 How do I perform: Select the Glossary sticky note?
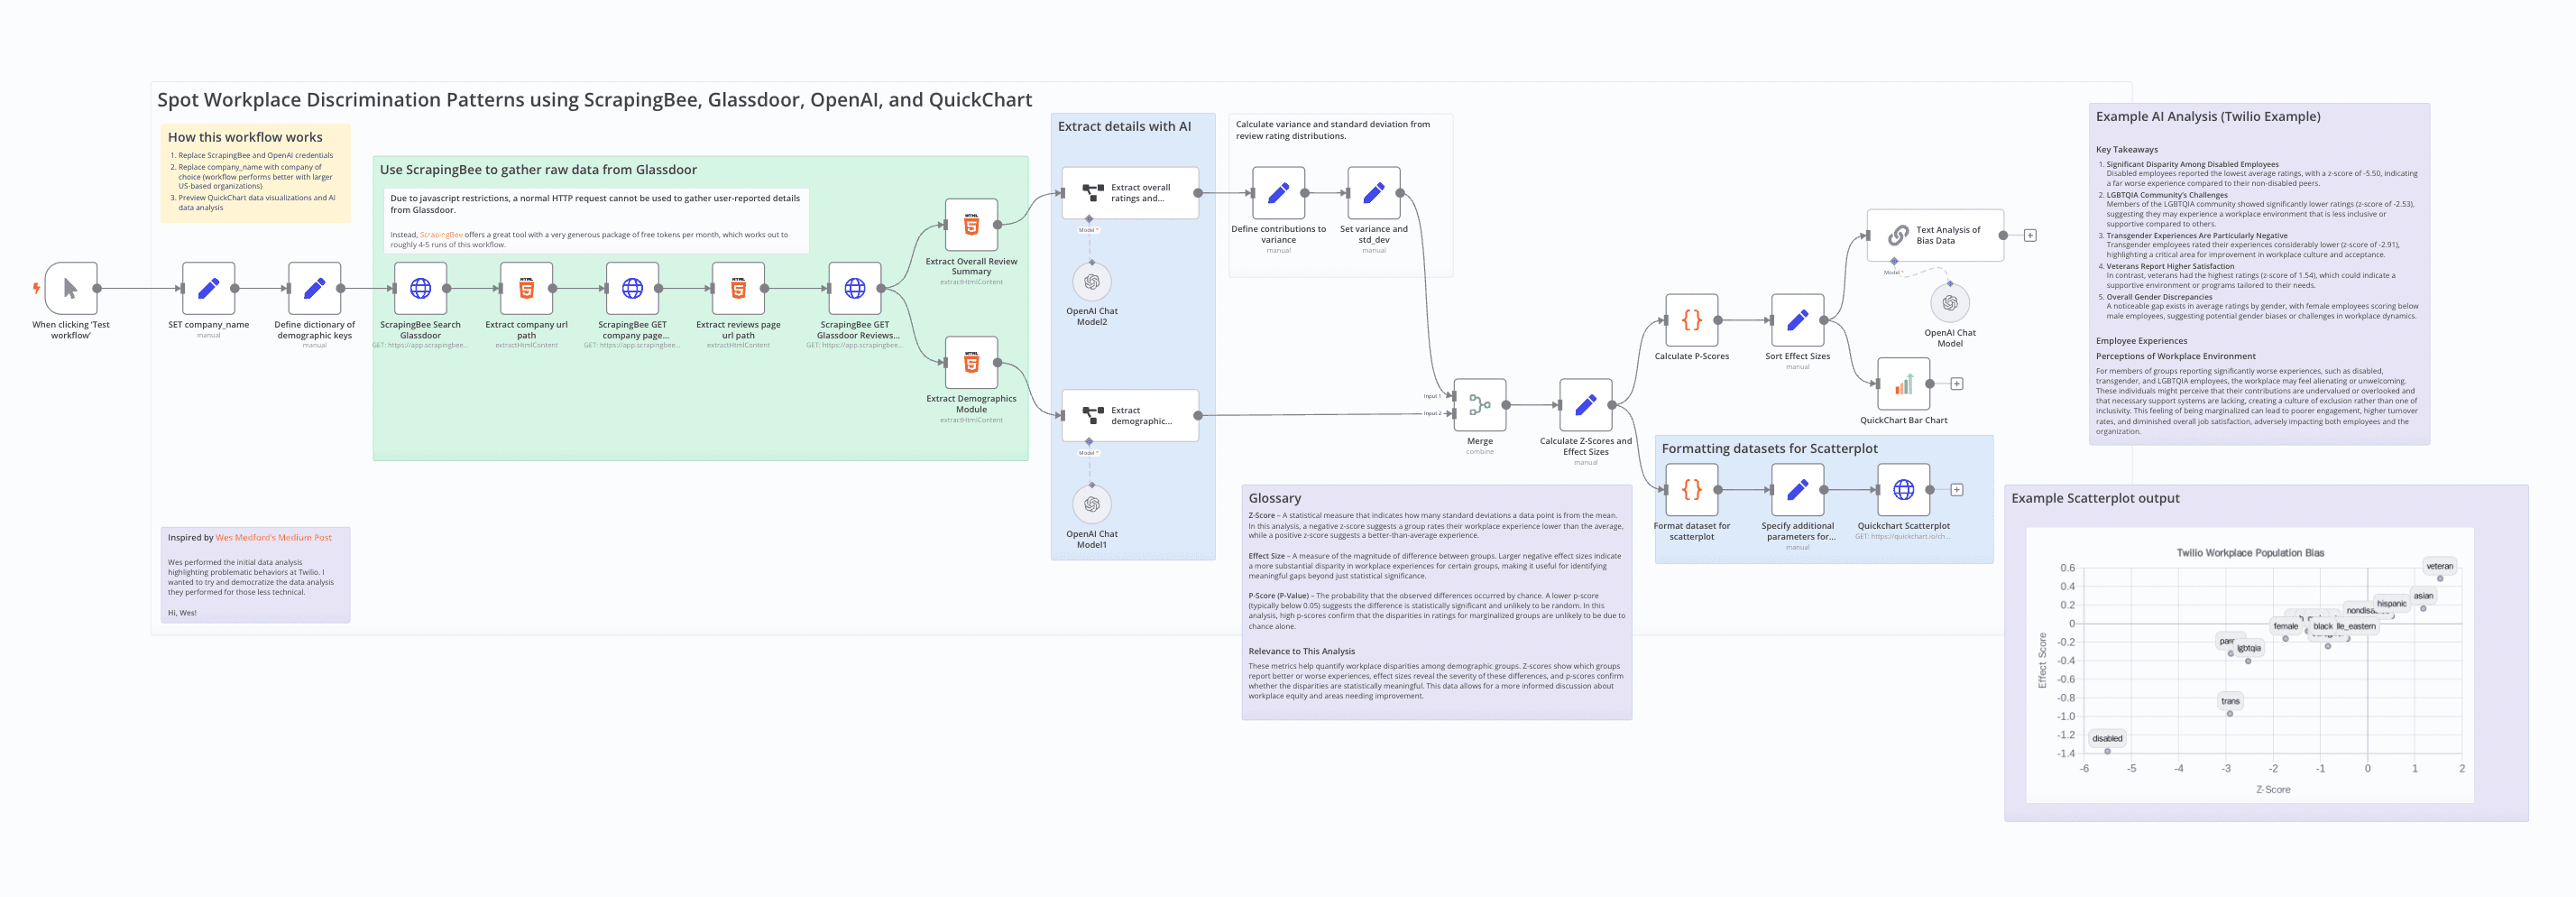[1437, 603]
